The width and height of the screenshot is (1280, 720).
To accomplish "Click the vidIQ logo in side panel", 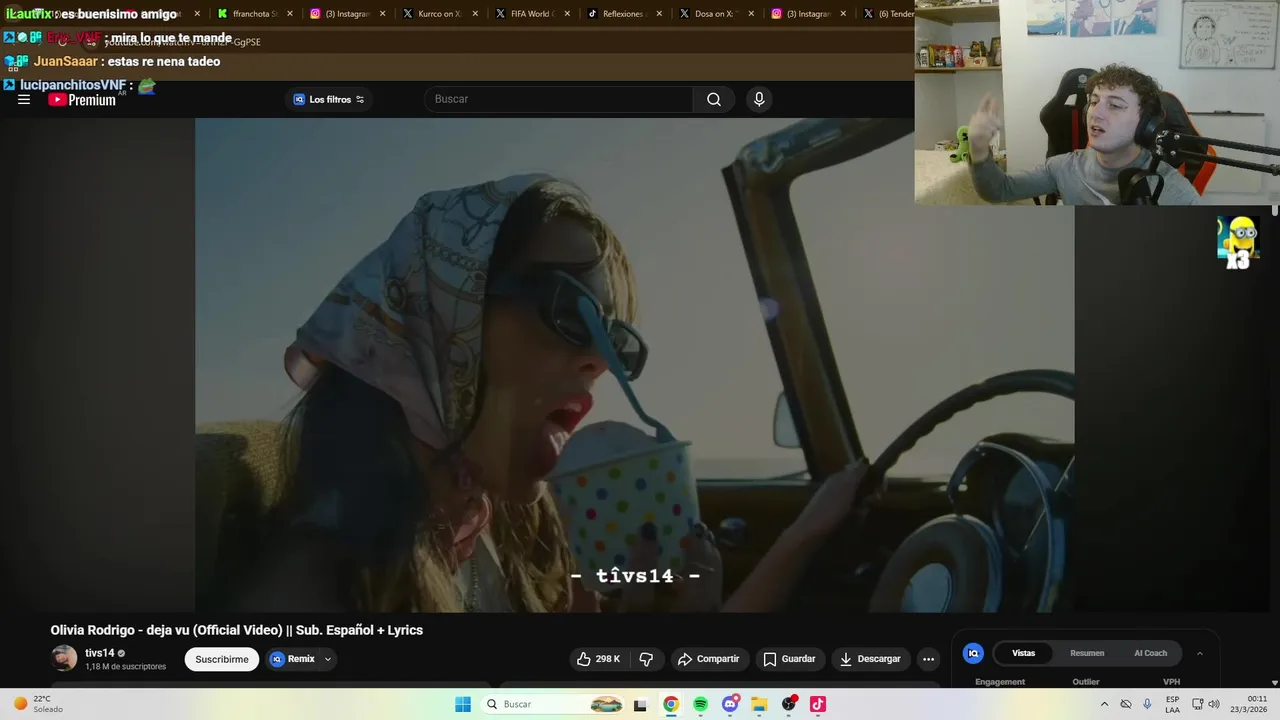I will point(973,653).
